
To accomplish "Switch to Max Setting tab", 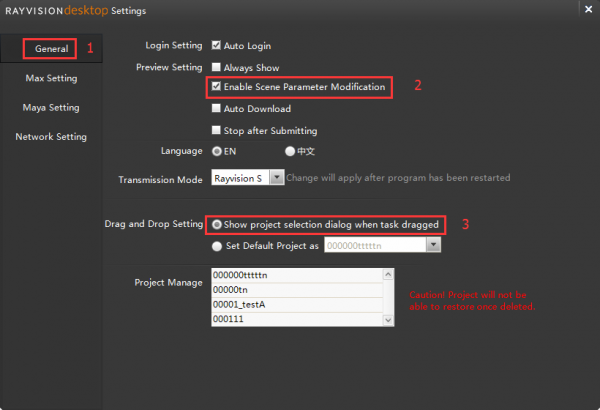I will point(51,78).
